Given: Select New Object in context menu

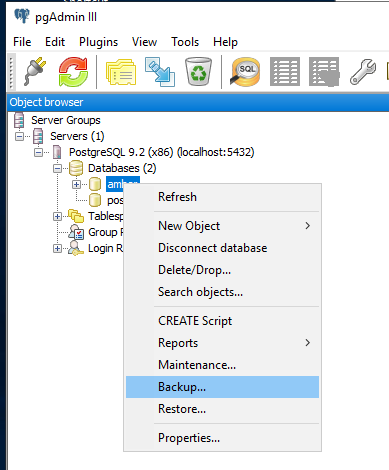Looking at the screenshot, I should (222, 226).
